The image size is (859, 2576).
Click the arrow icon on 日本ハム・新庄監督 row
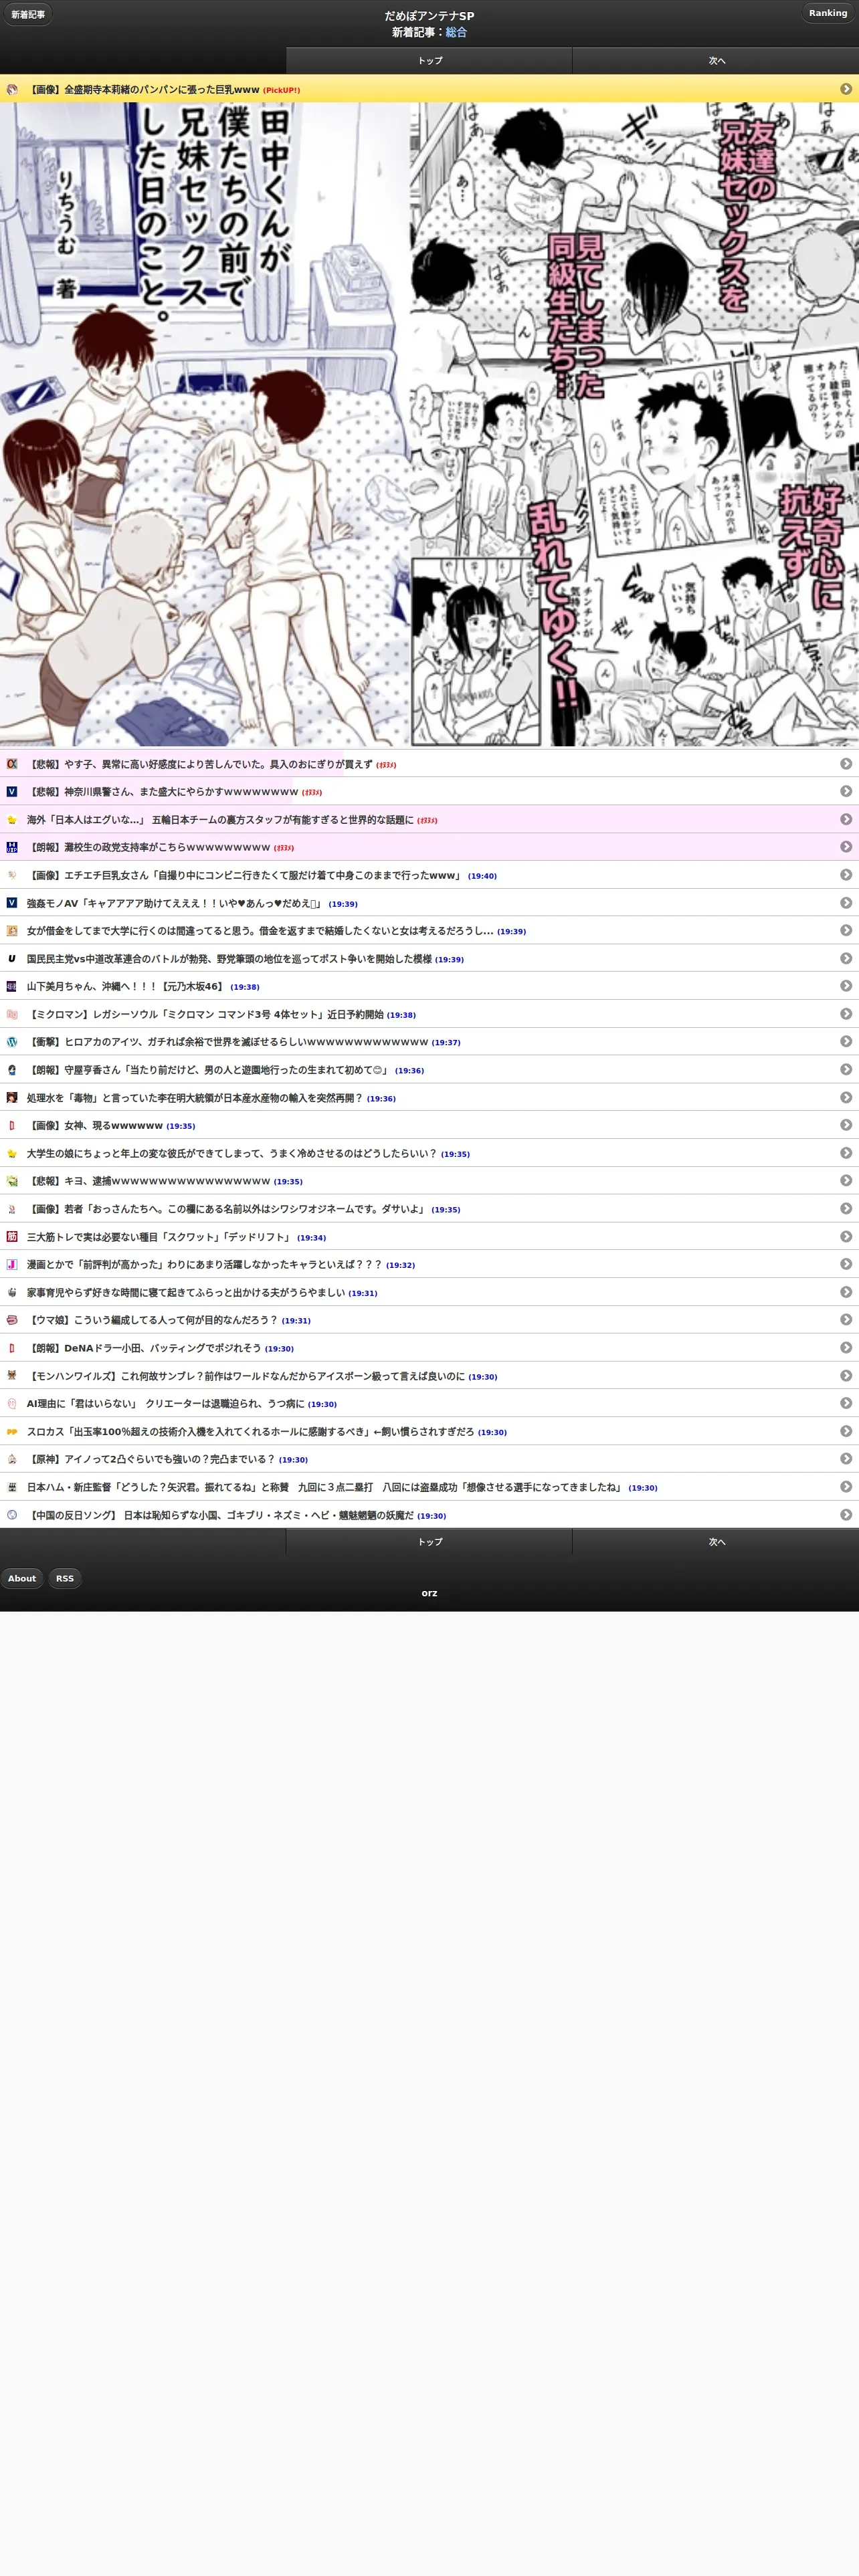pyautogui.click(x=846, y=1487)
